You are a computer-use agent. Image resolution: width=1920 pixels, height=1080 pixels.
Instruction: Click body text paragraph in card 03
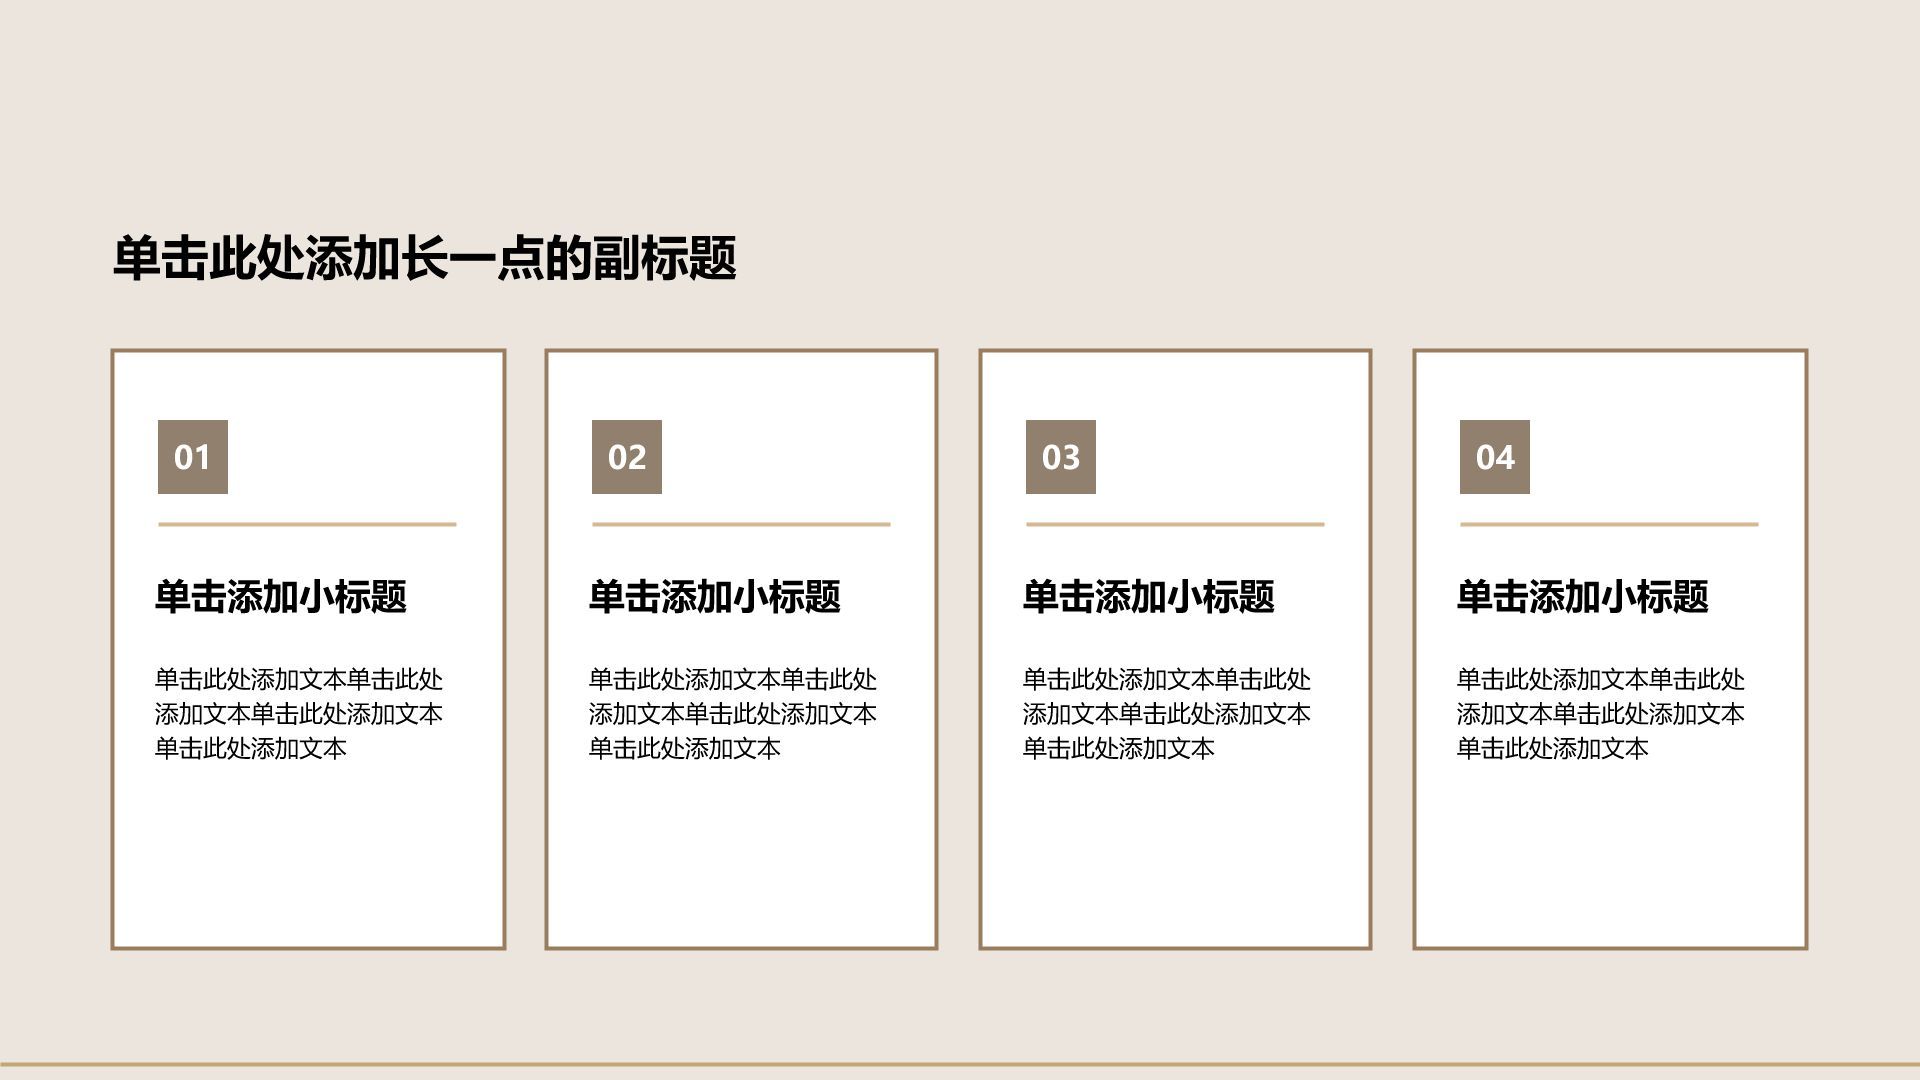(x=1167, y=713)
